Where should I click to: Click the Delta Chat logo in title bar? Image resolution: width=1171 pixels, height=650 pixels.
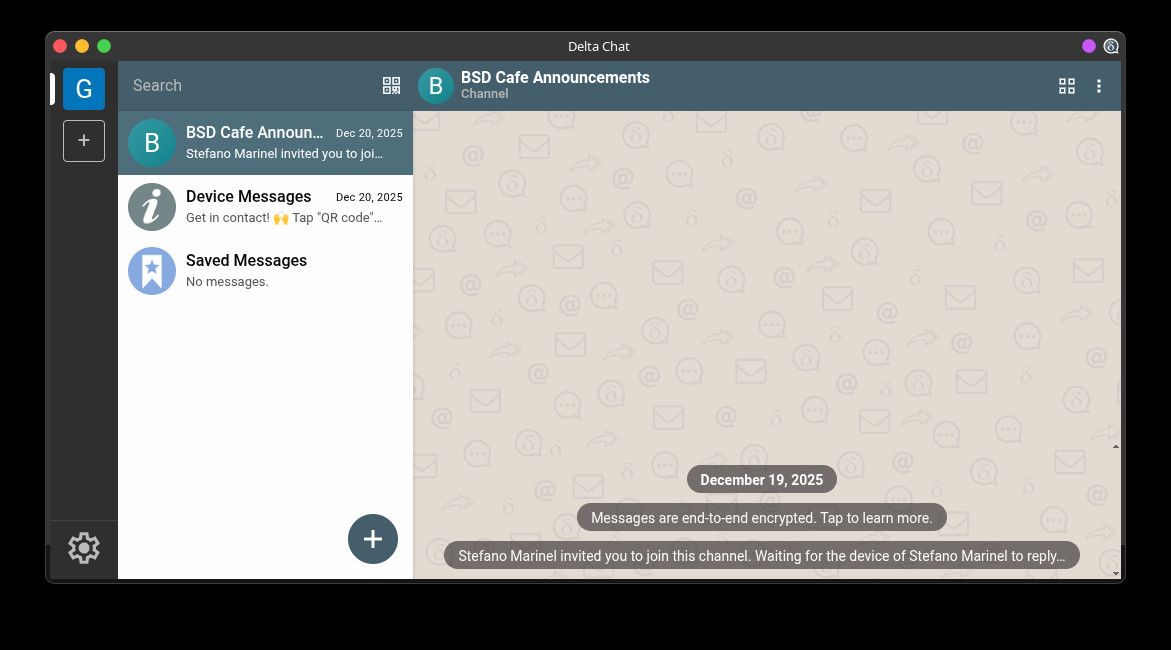point(1111,46)
